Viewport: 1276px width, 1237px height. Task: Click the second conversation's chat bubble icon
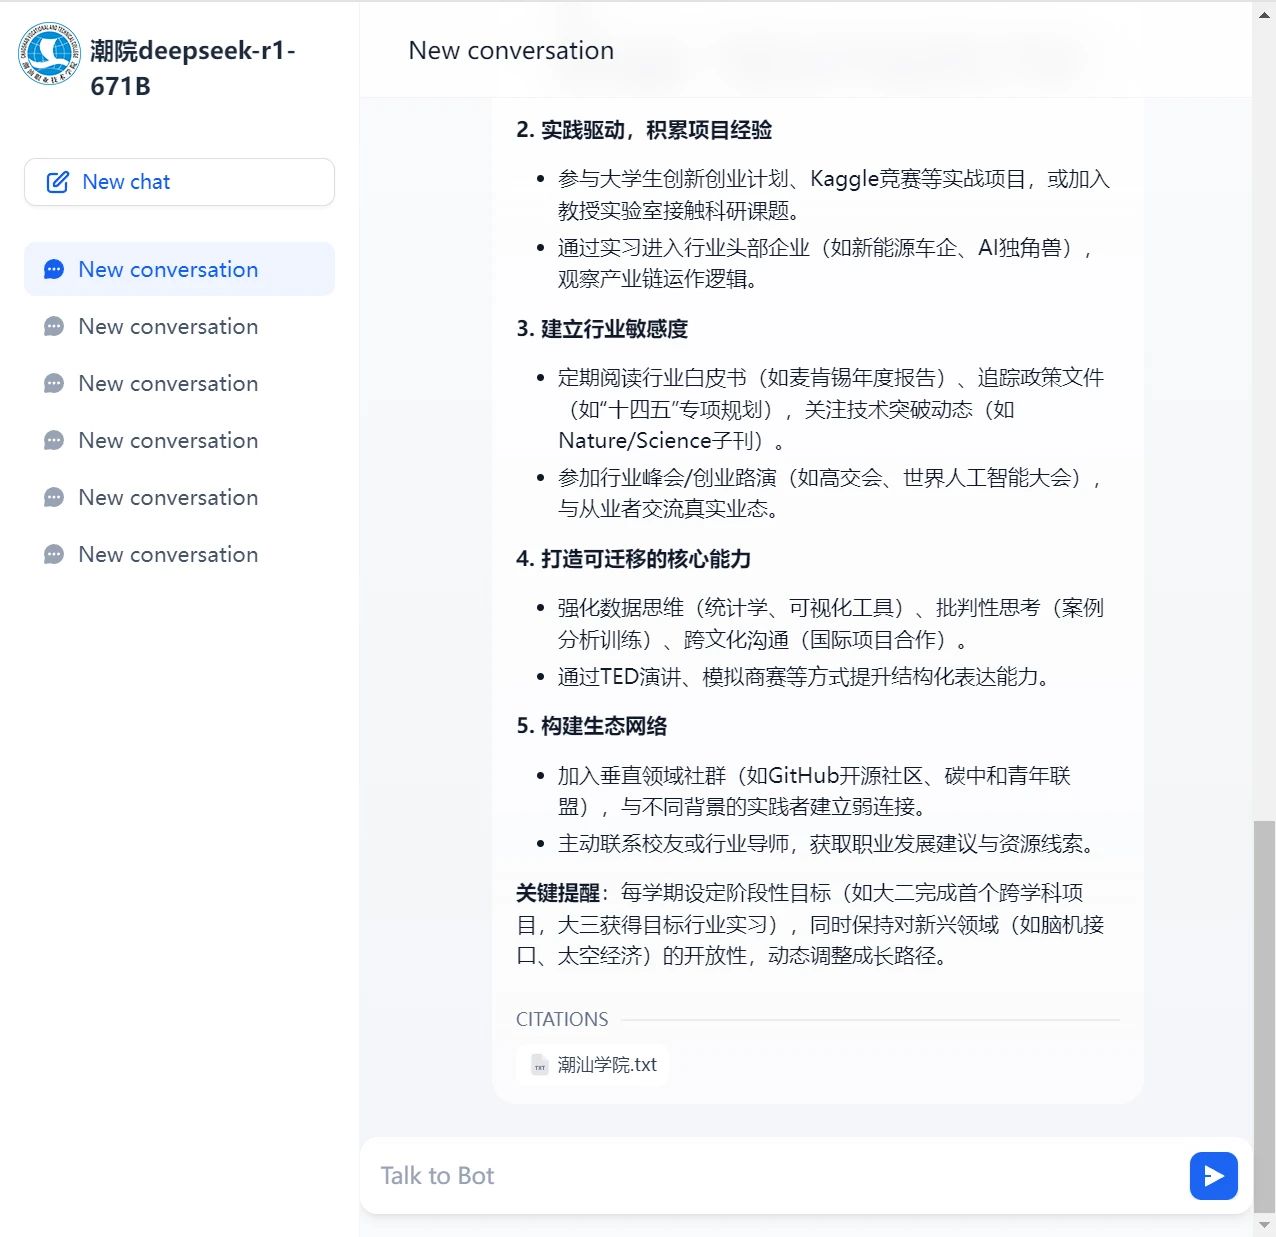click(x=54, y=327)
